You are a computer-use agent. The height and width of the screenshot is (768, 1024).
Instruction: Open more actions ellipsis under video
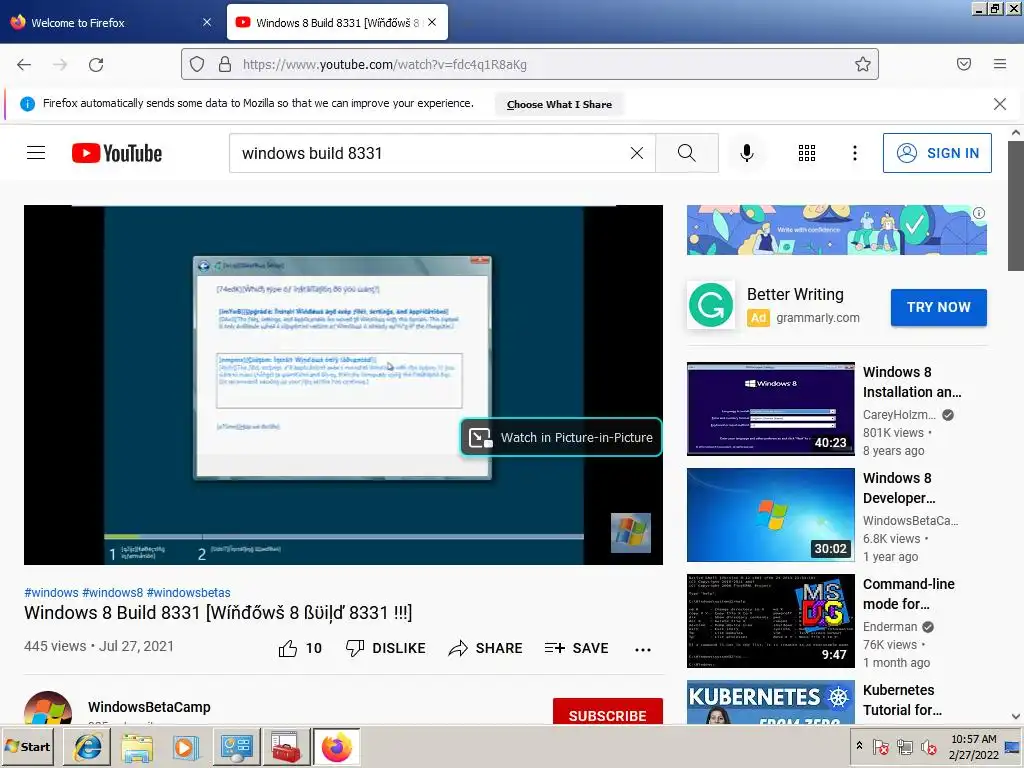pos(643,649)
